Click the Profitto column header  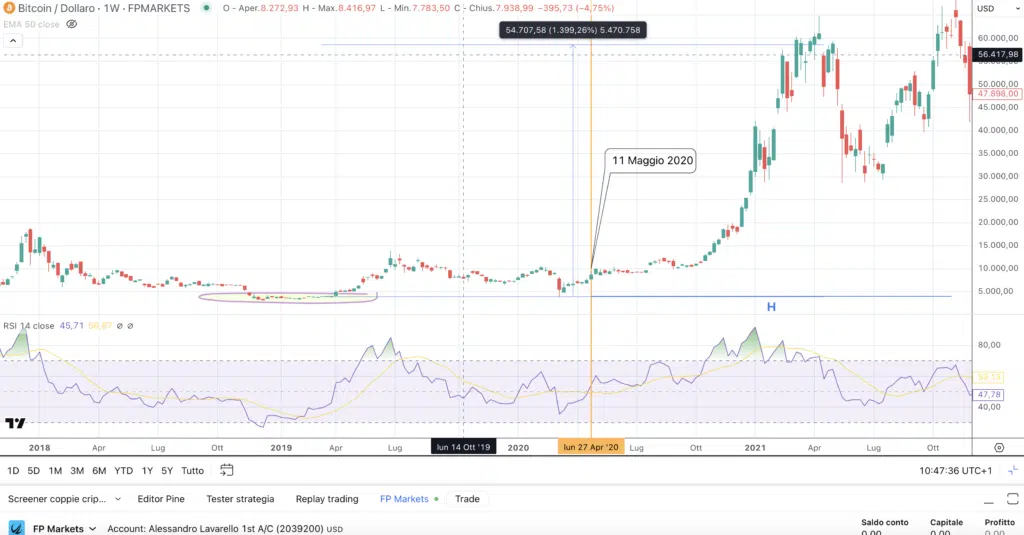pyautogui.click(x=1000, y=522)
